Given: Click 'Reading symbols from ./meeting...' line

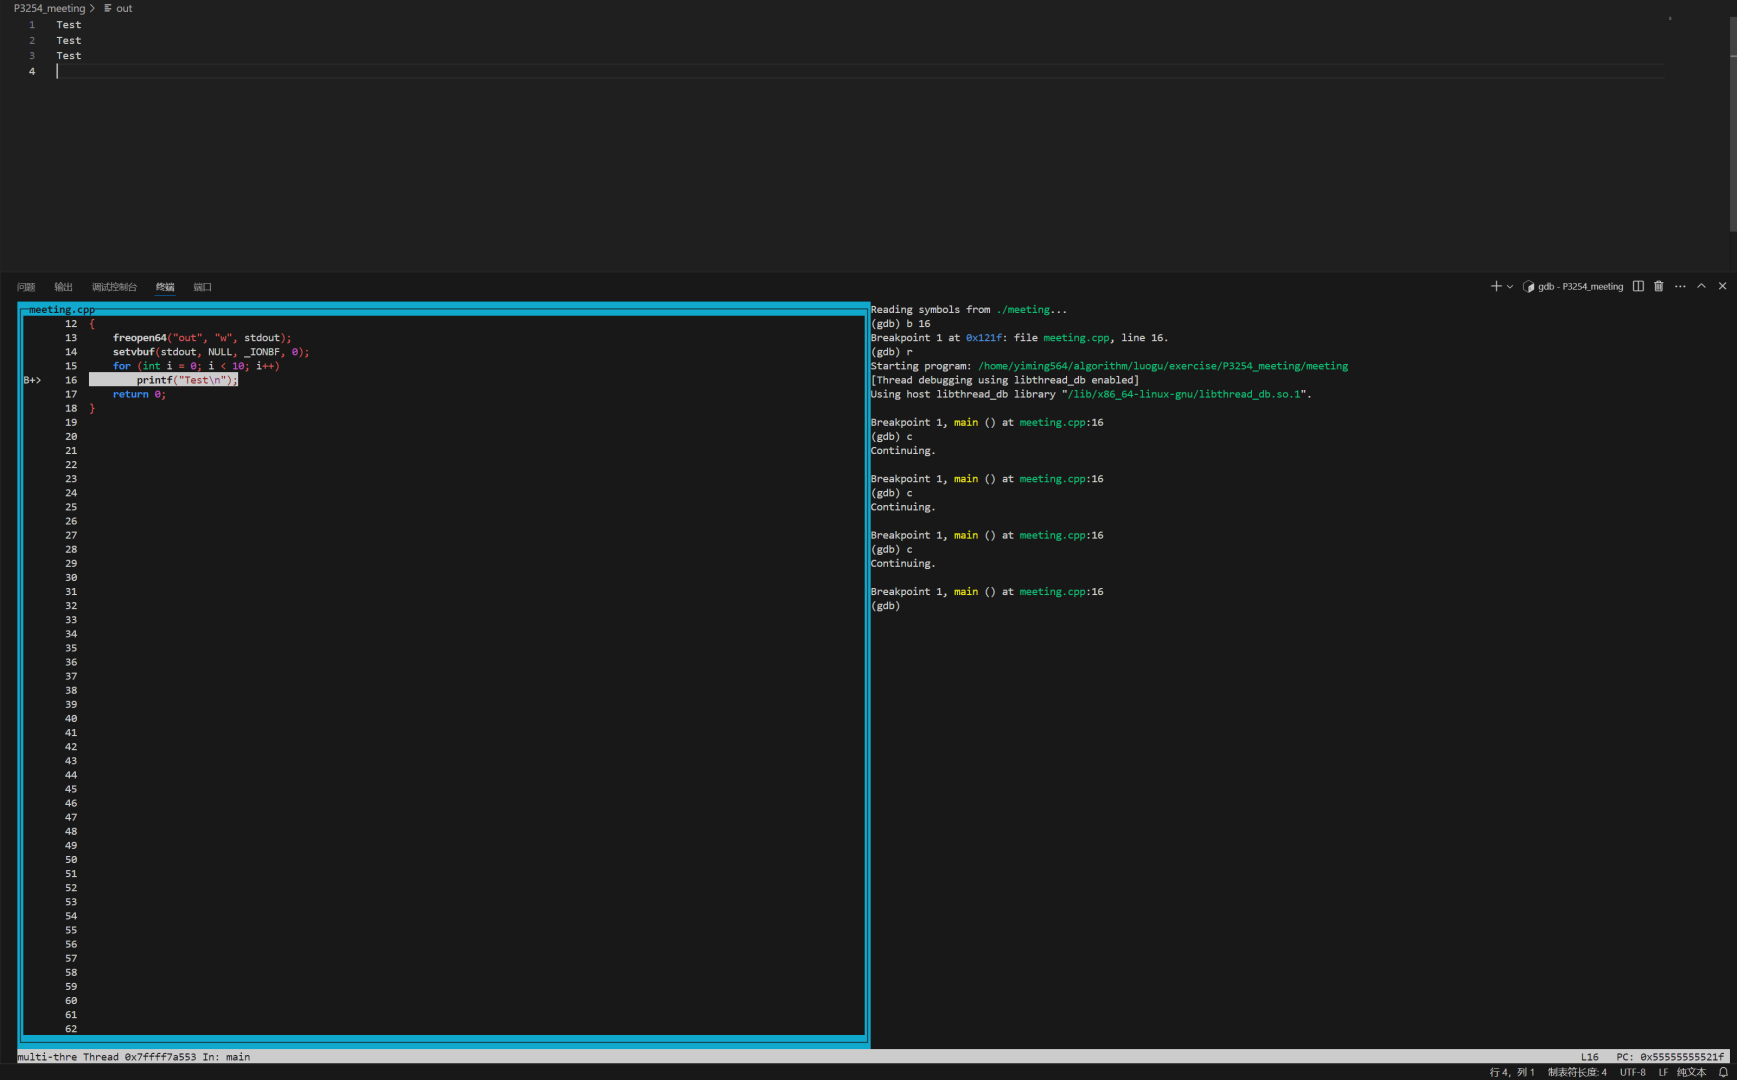Looking at the screenshot, I should [x=969, y=310].
